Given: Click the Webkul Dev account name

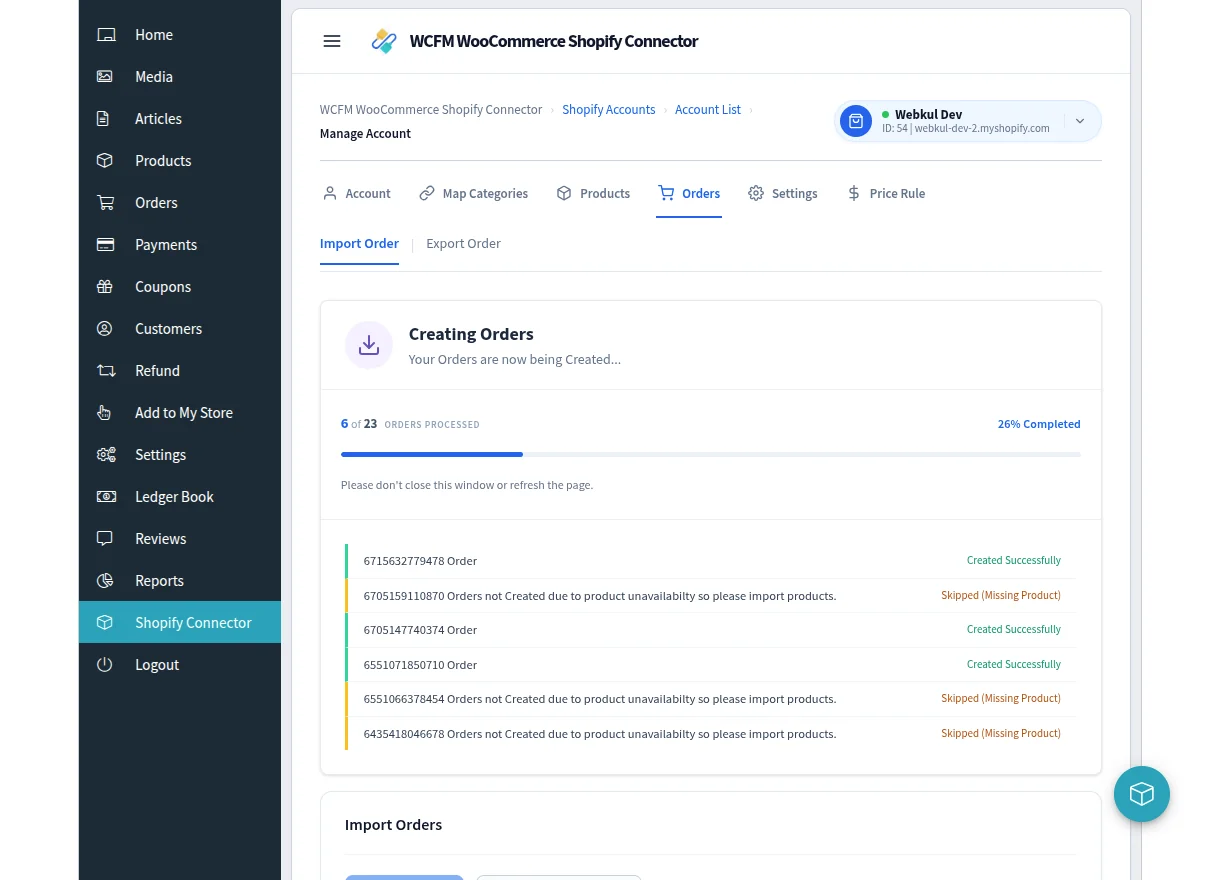Looking at the screenshot, I should click(x=928, y=115).
